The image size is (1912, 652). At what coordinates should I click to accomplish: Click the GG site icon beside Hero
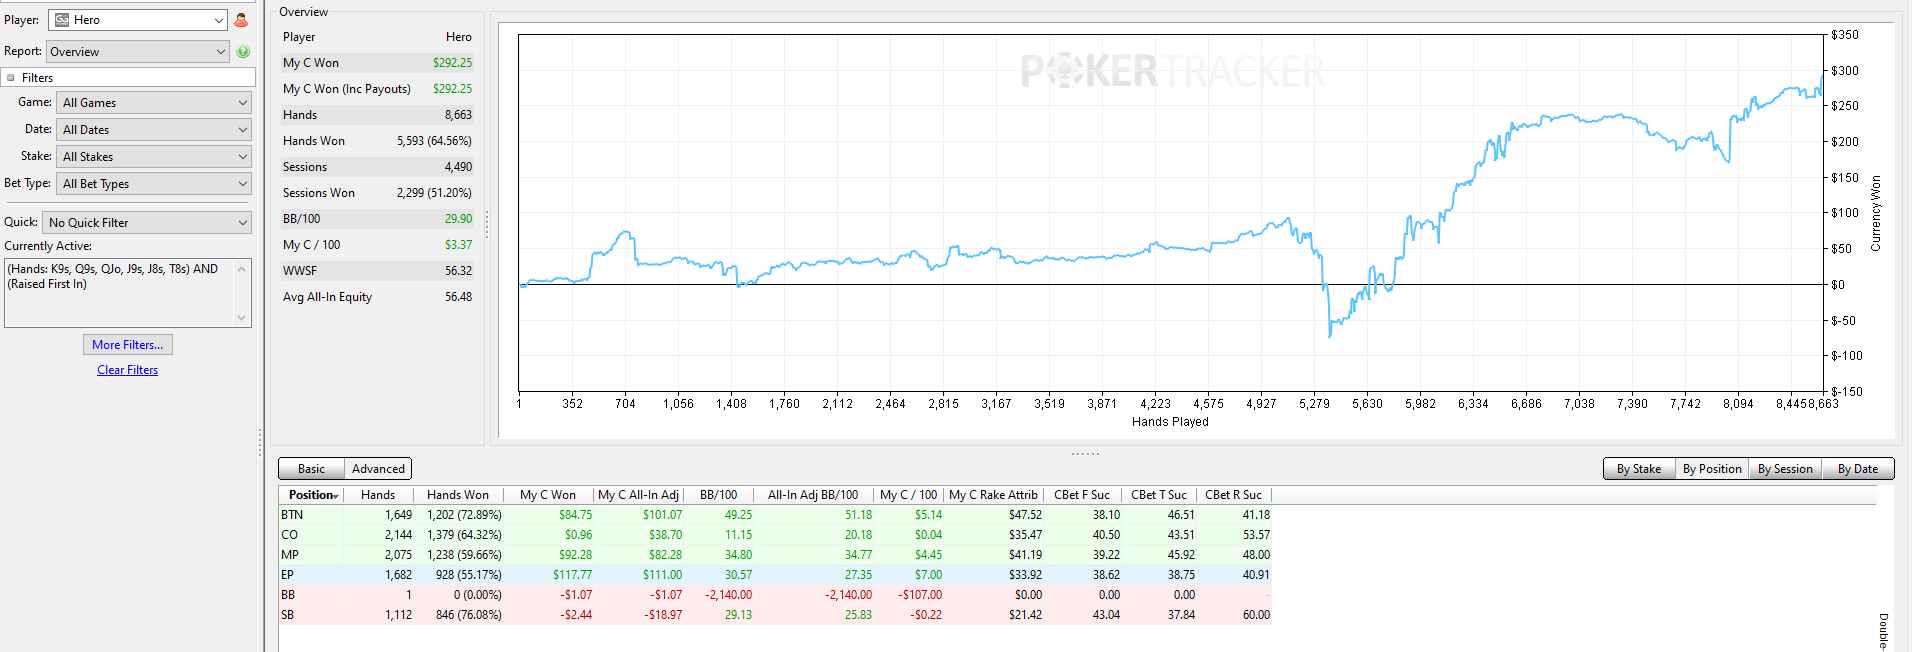[x=62, y=20]
